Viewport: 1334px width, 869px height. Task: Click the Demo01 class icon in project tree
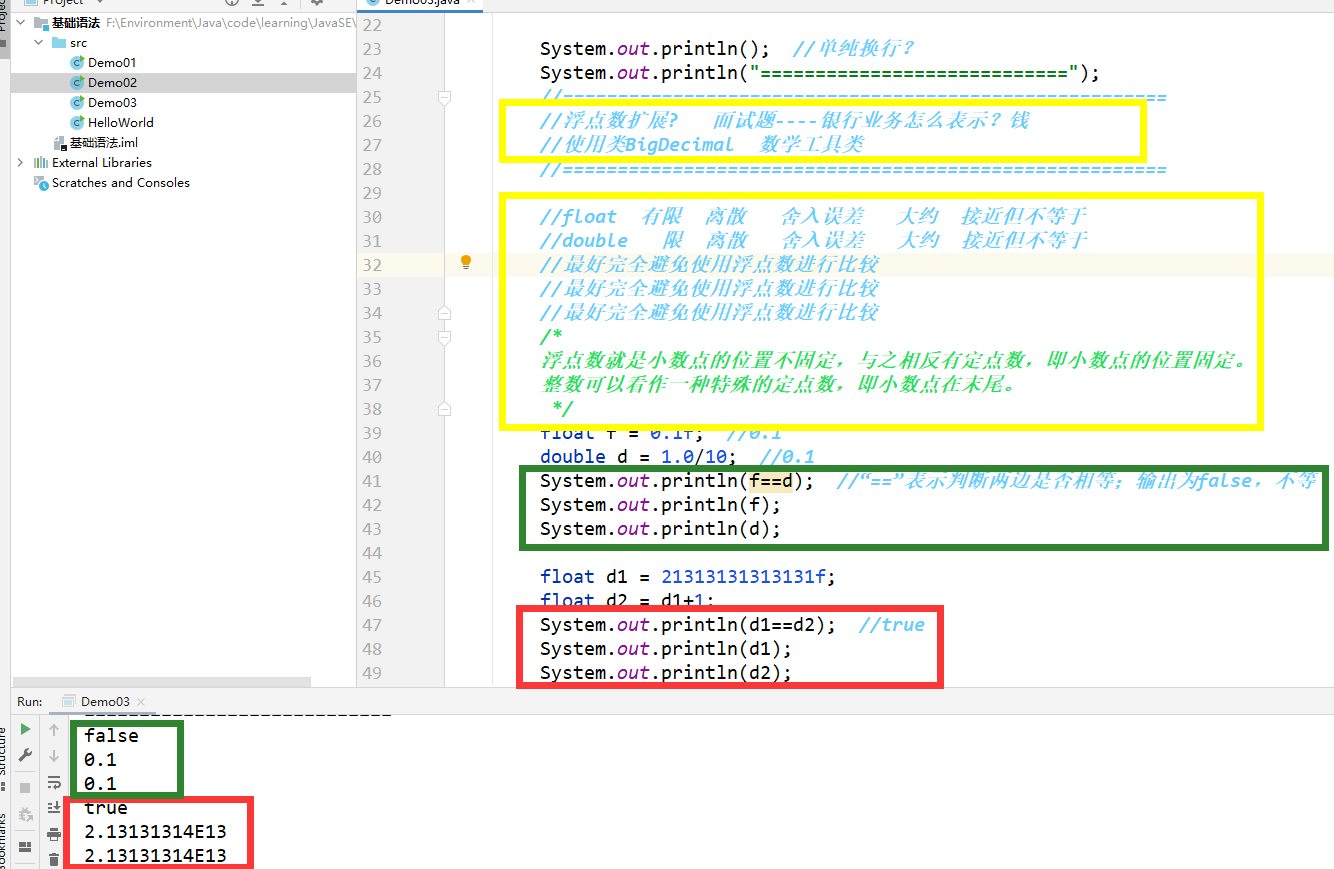tap(77, 62)
